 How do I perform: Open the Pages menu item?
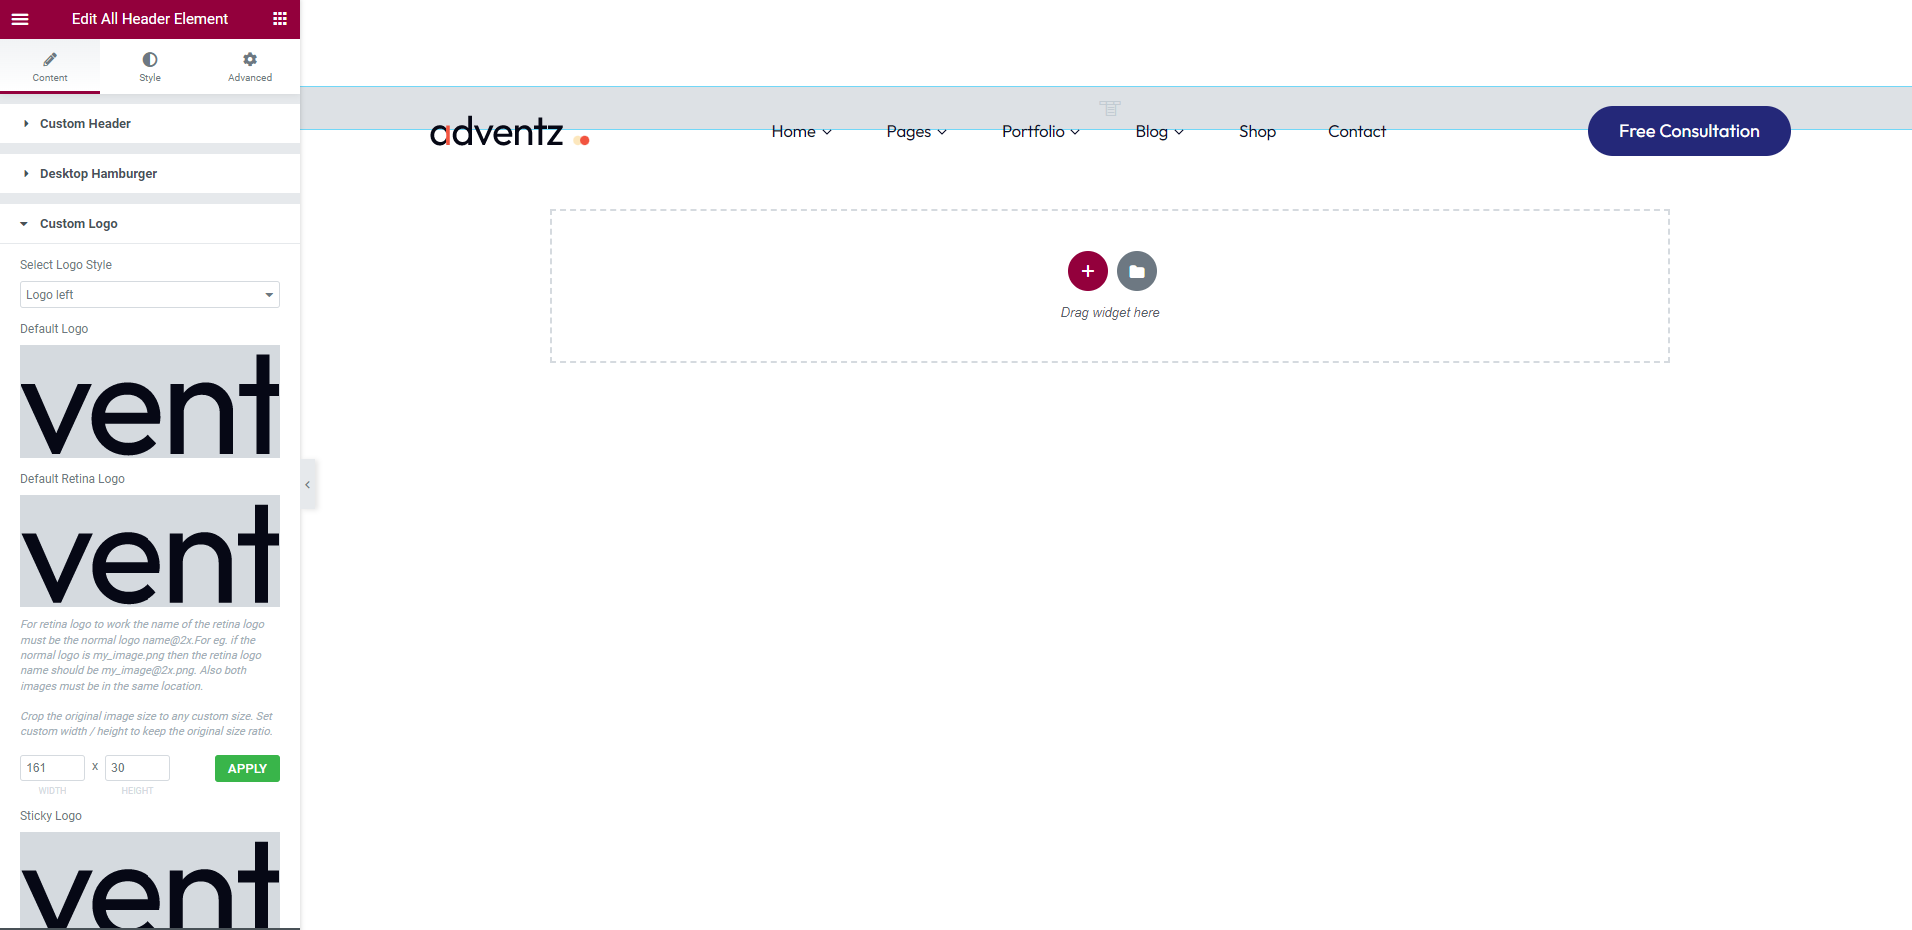(x=915, y=132)
